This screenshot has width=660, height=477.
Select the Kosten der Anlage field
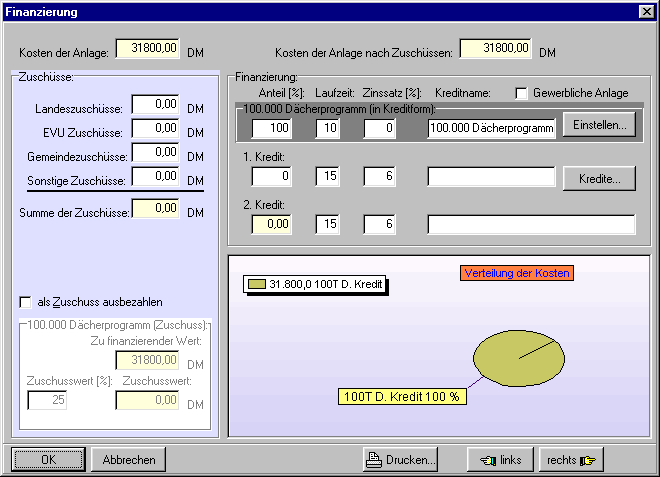tap(149, 48)
